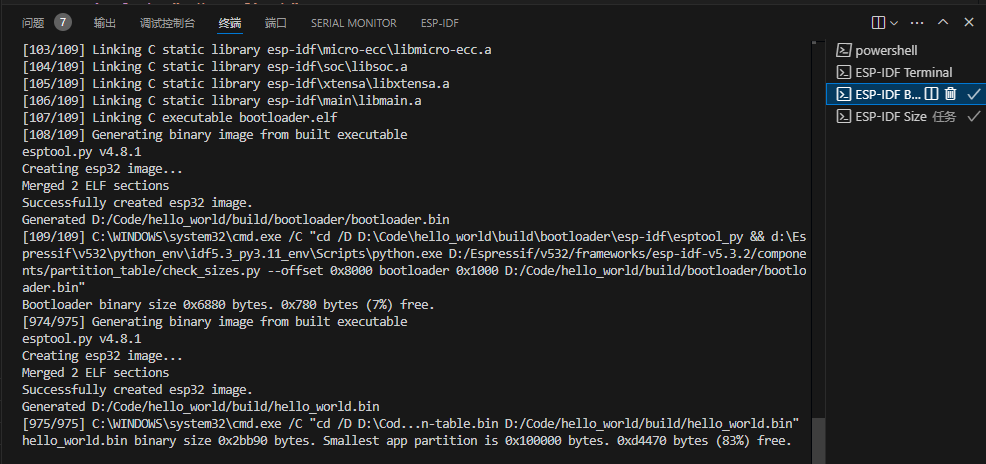Open the panel's more actions menu

pyautogui.click(x=918, y=22)
